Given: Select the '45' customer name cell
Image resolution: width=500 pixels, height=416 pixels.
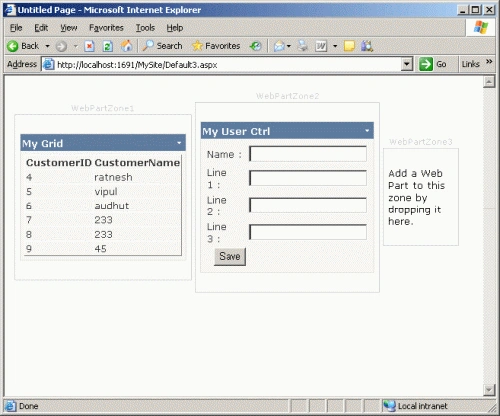Looking at the screenshot, I should pos(100,249).
